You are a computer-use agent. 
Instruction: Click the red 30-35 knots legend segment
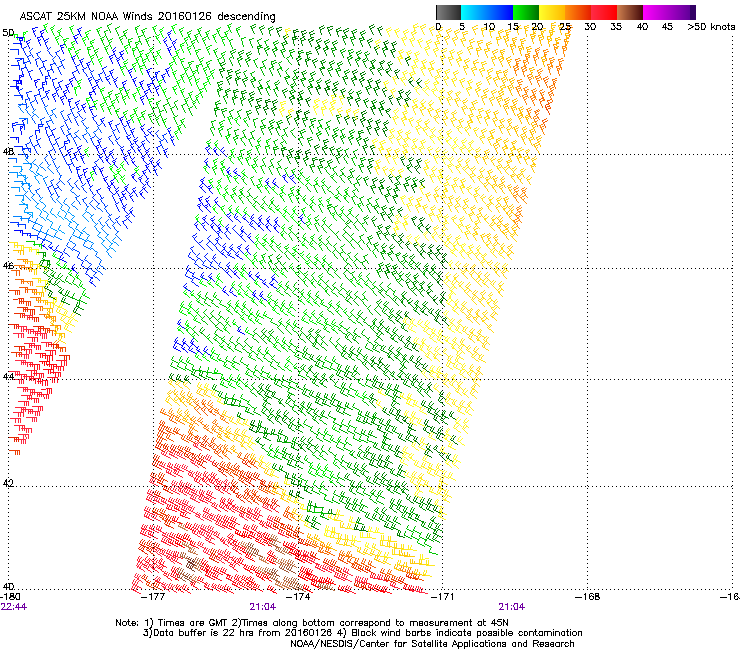(604, 12)
